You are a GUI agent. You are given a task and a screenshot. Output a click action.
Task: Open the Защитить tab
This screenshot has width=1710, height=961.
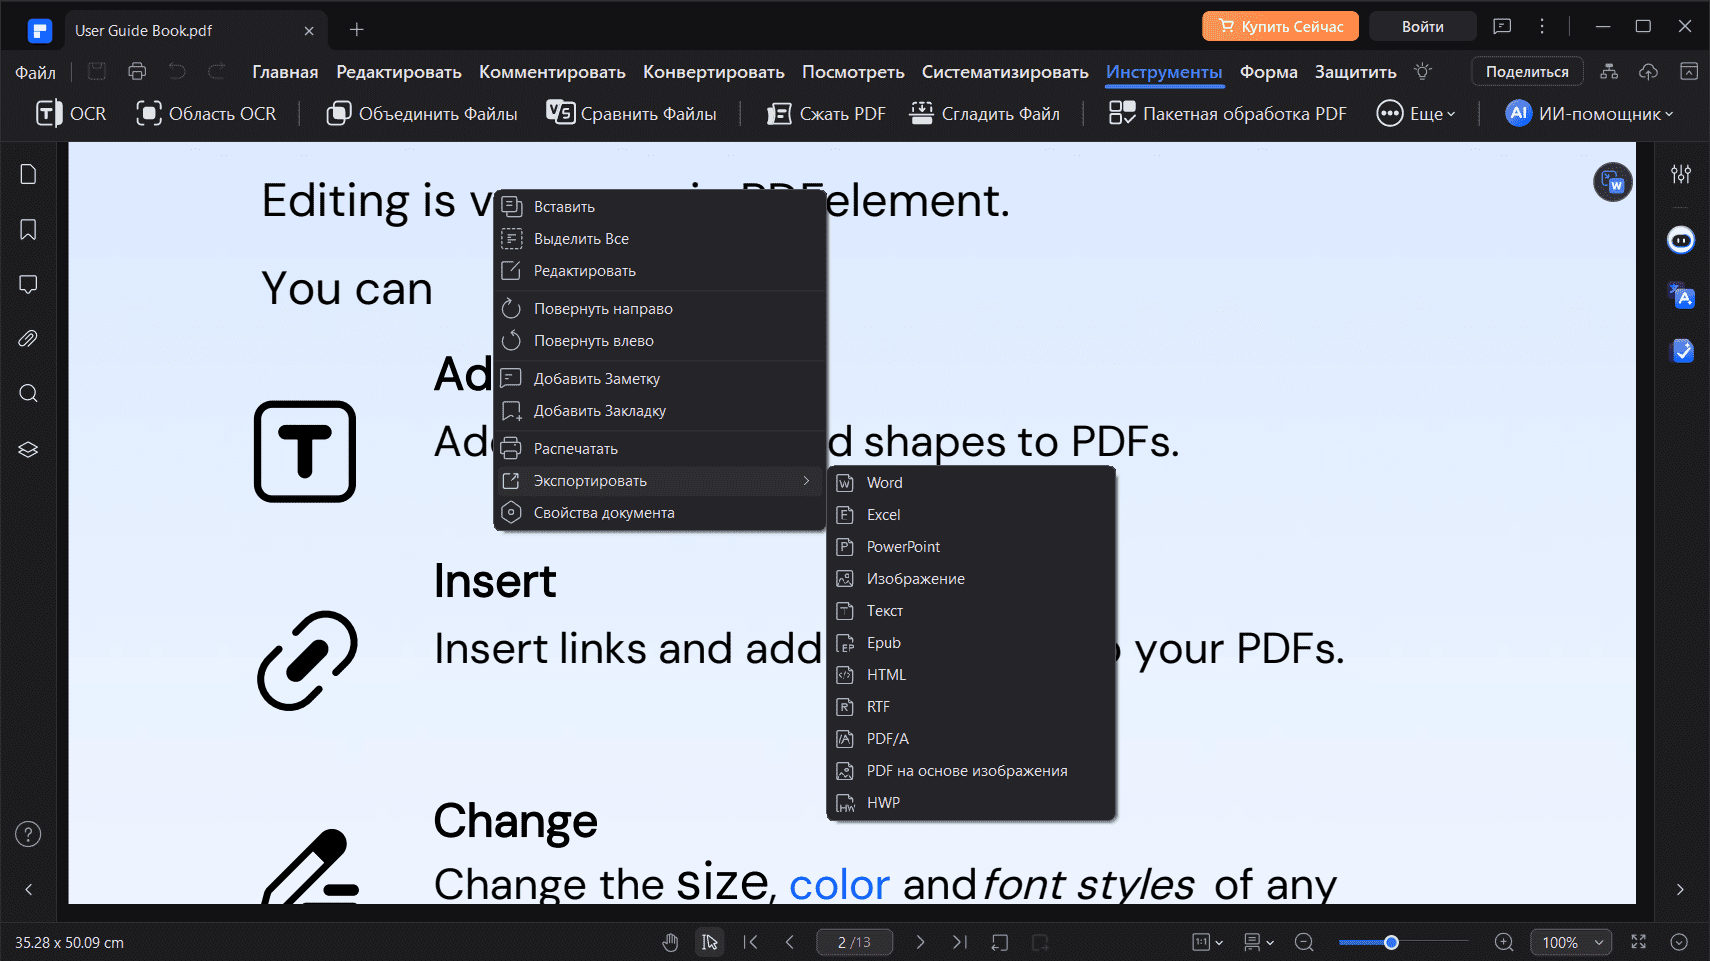(1355, 72)
